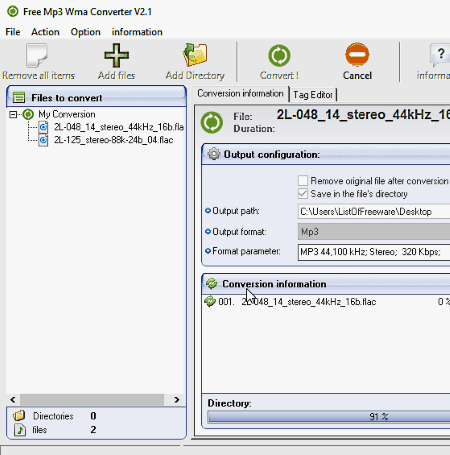The image size is (450, 455).
Task: Select the My Conversion tree label
Action: [x=67, y=114]
